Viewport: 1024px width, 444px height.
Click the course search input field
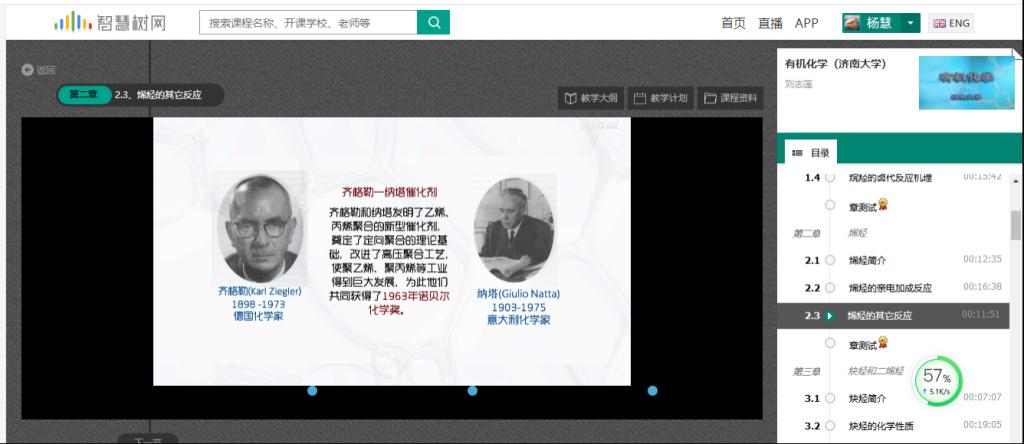point(307,23)
